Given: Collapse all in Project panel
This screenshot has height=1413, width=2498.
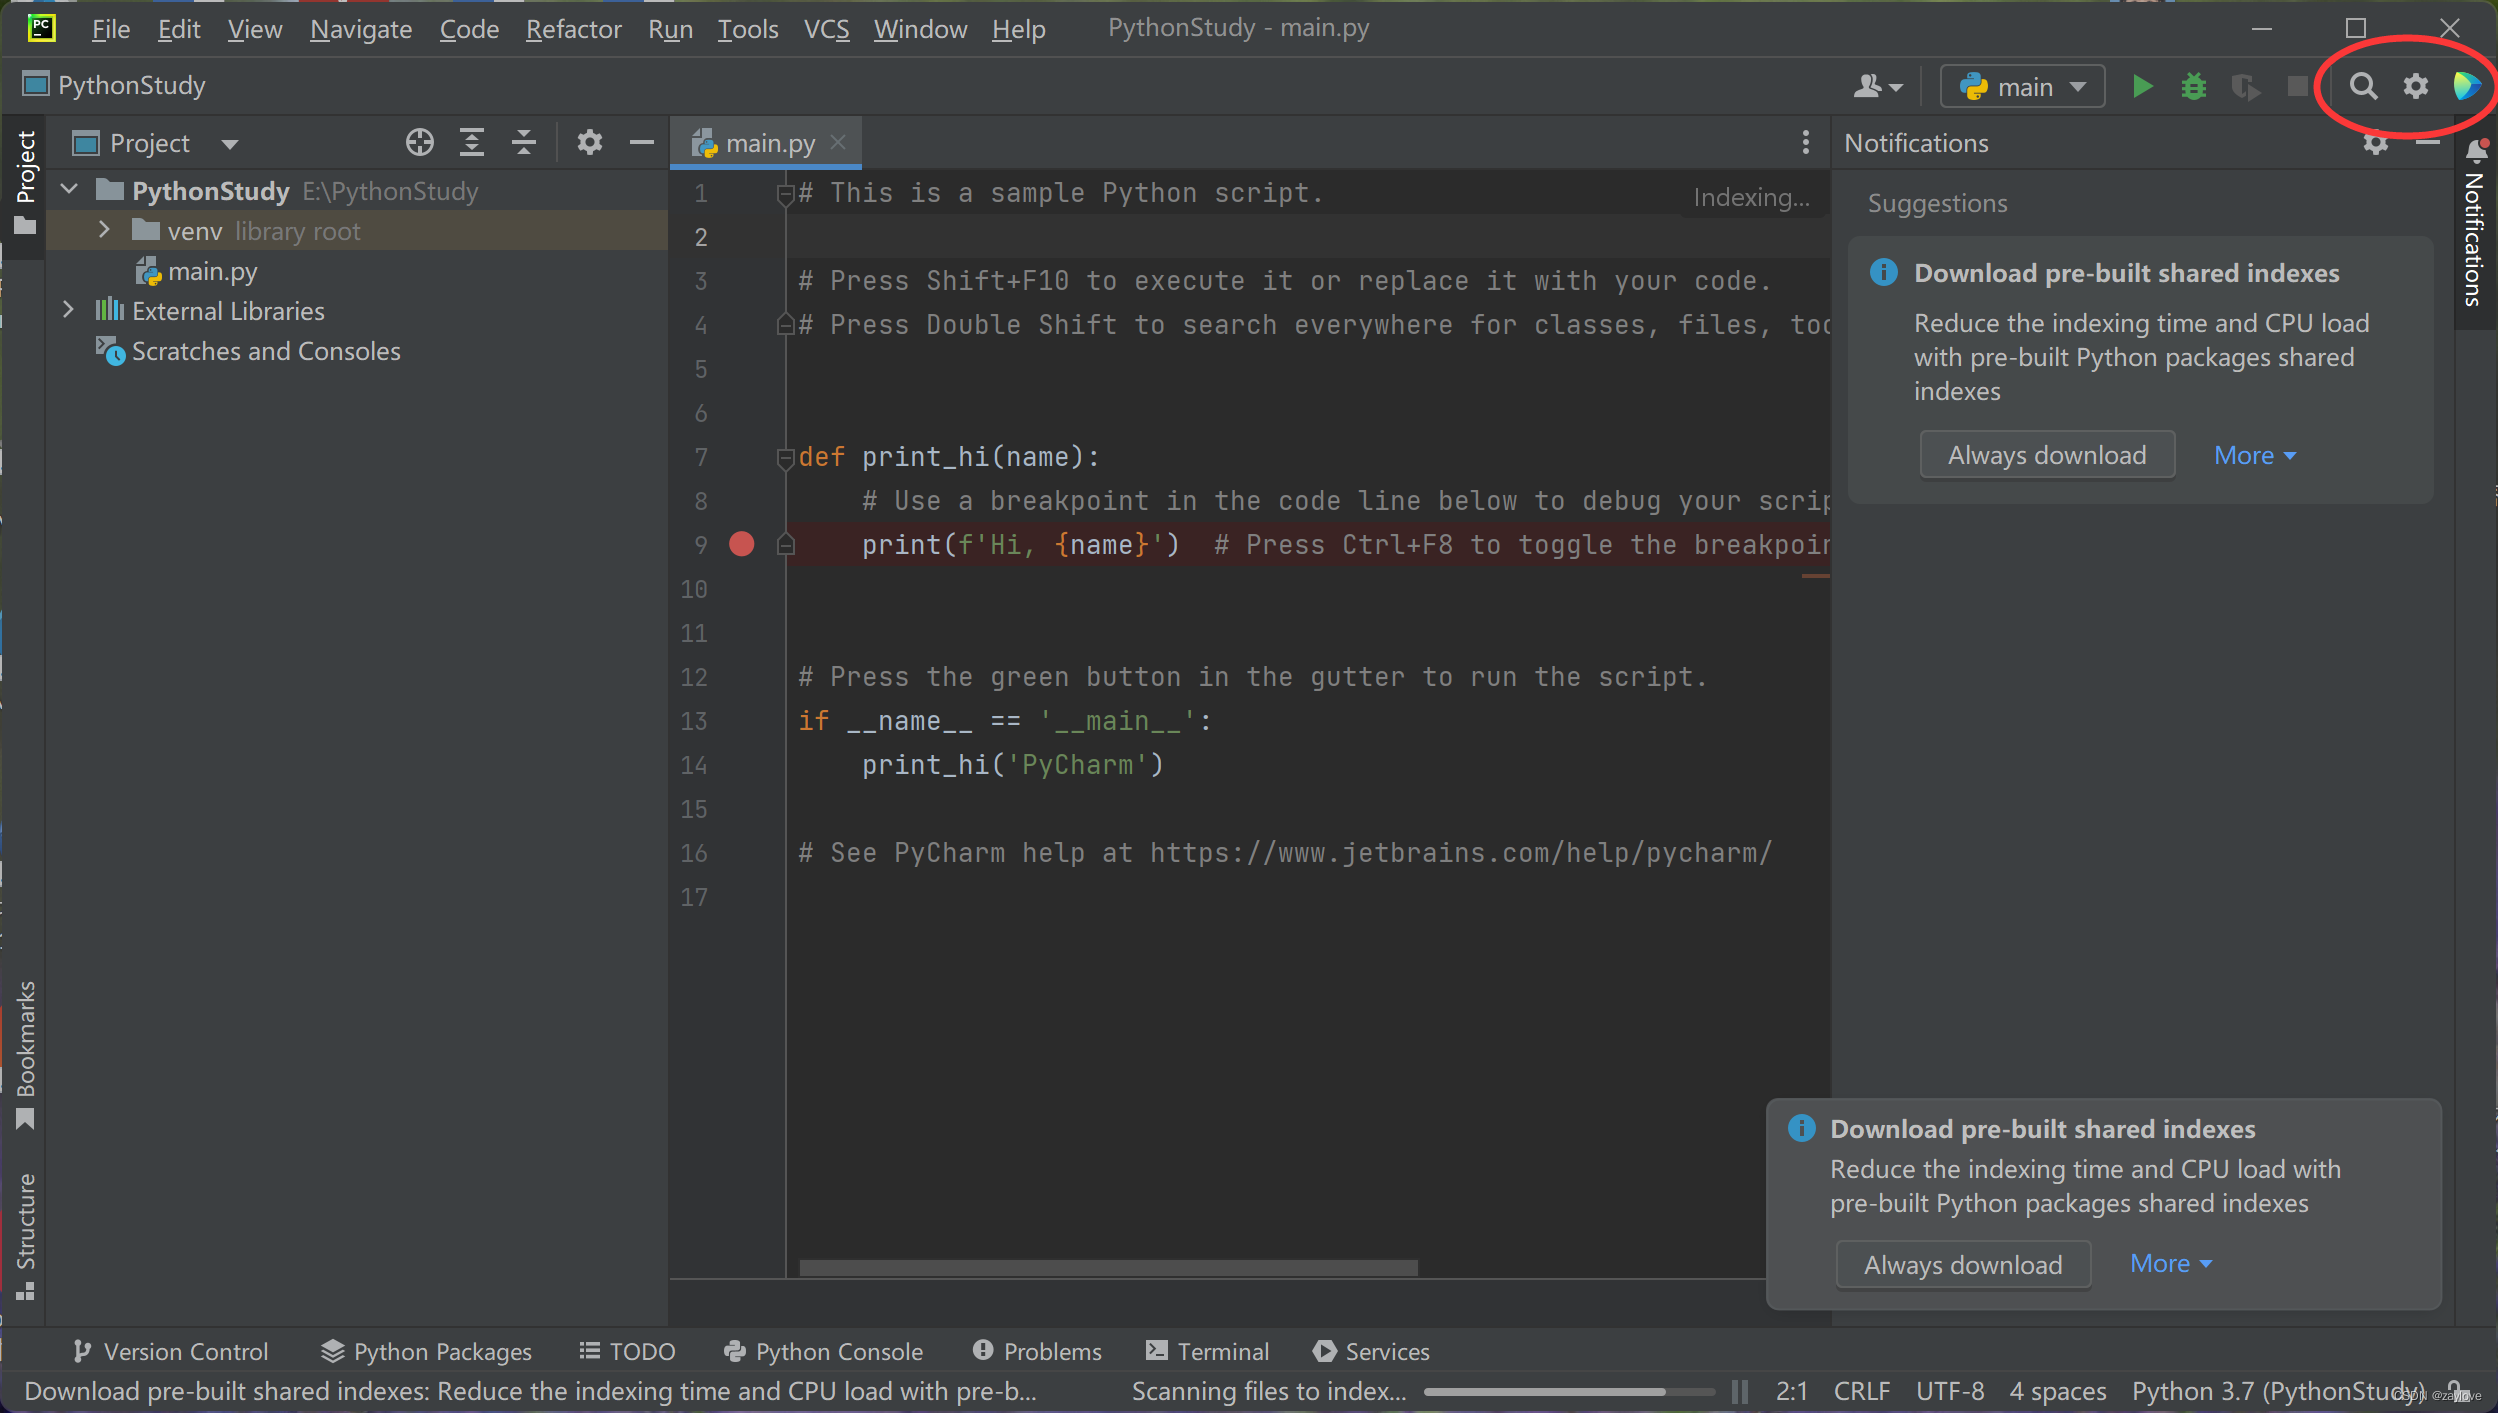Looking at the screenshot, I should tap(524, 143).
